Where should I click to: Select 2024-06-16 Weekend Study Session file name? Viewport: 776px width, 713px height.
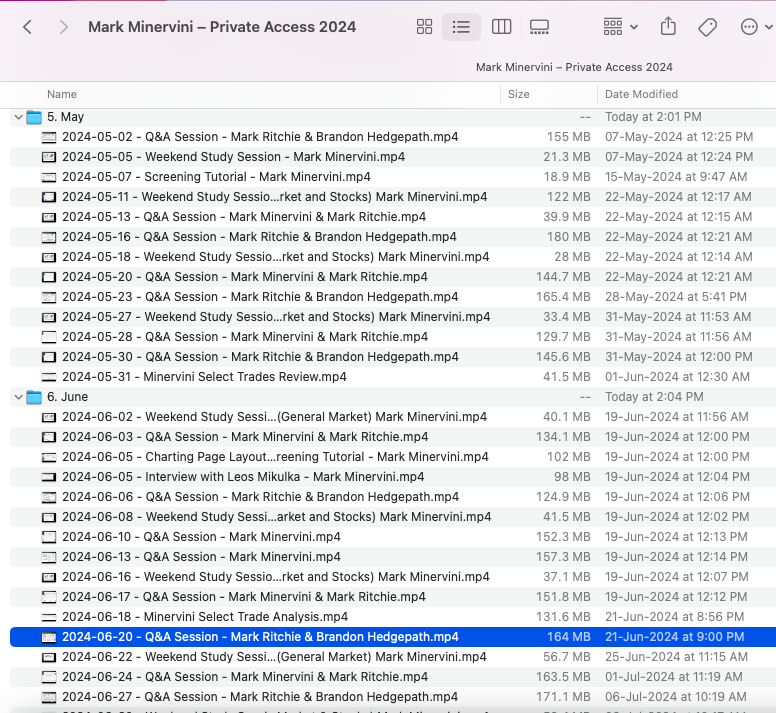coord(276,577)
